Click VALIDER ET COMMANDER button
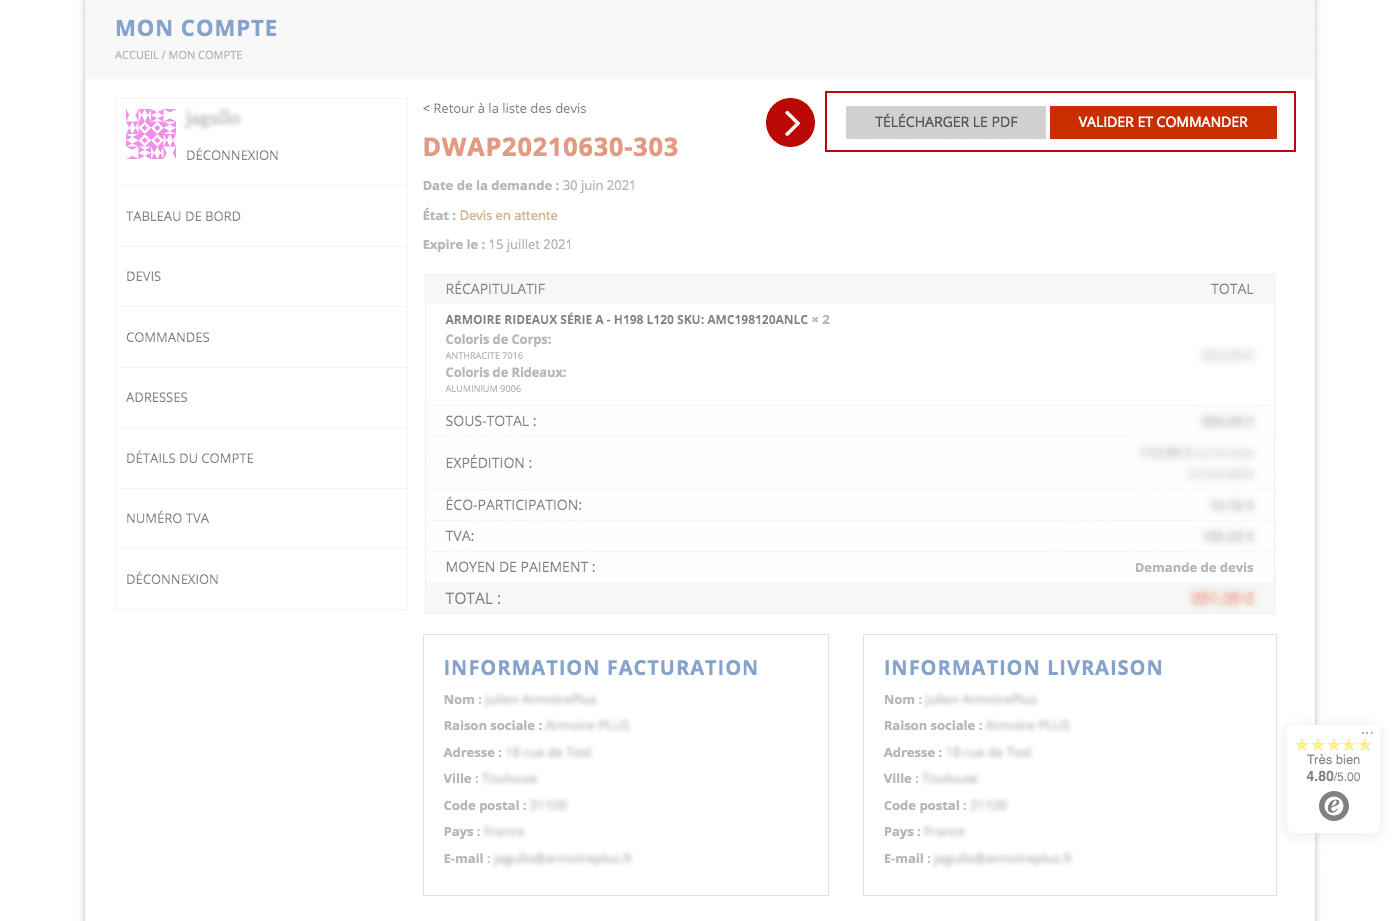 (1163, 122)
